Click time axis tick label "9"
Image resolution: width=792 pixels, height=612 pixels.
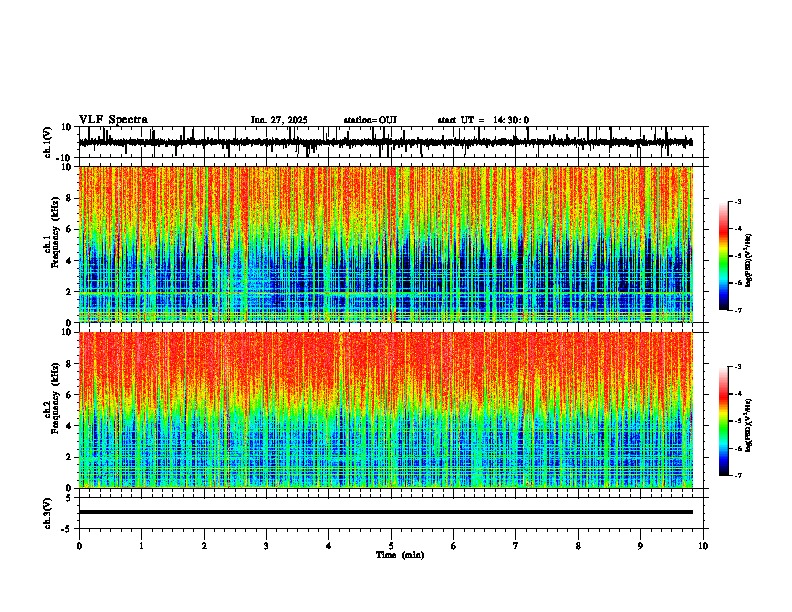coord(640,546)
